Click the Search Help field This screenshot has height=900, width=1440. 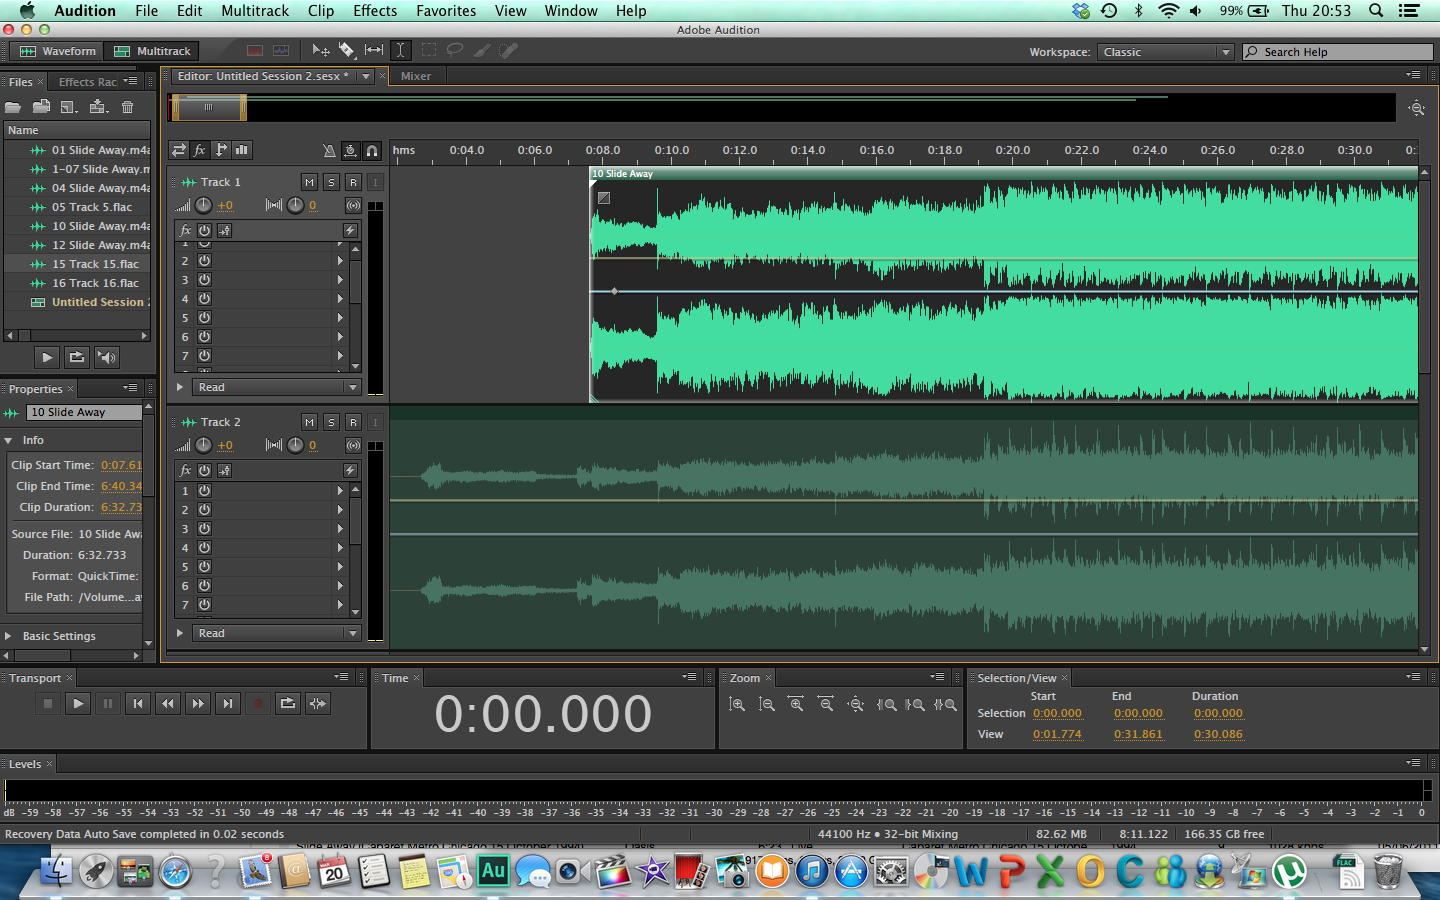tap(1337, 52)
